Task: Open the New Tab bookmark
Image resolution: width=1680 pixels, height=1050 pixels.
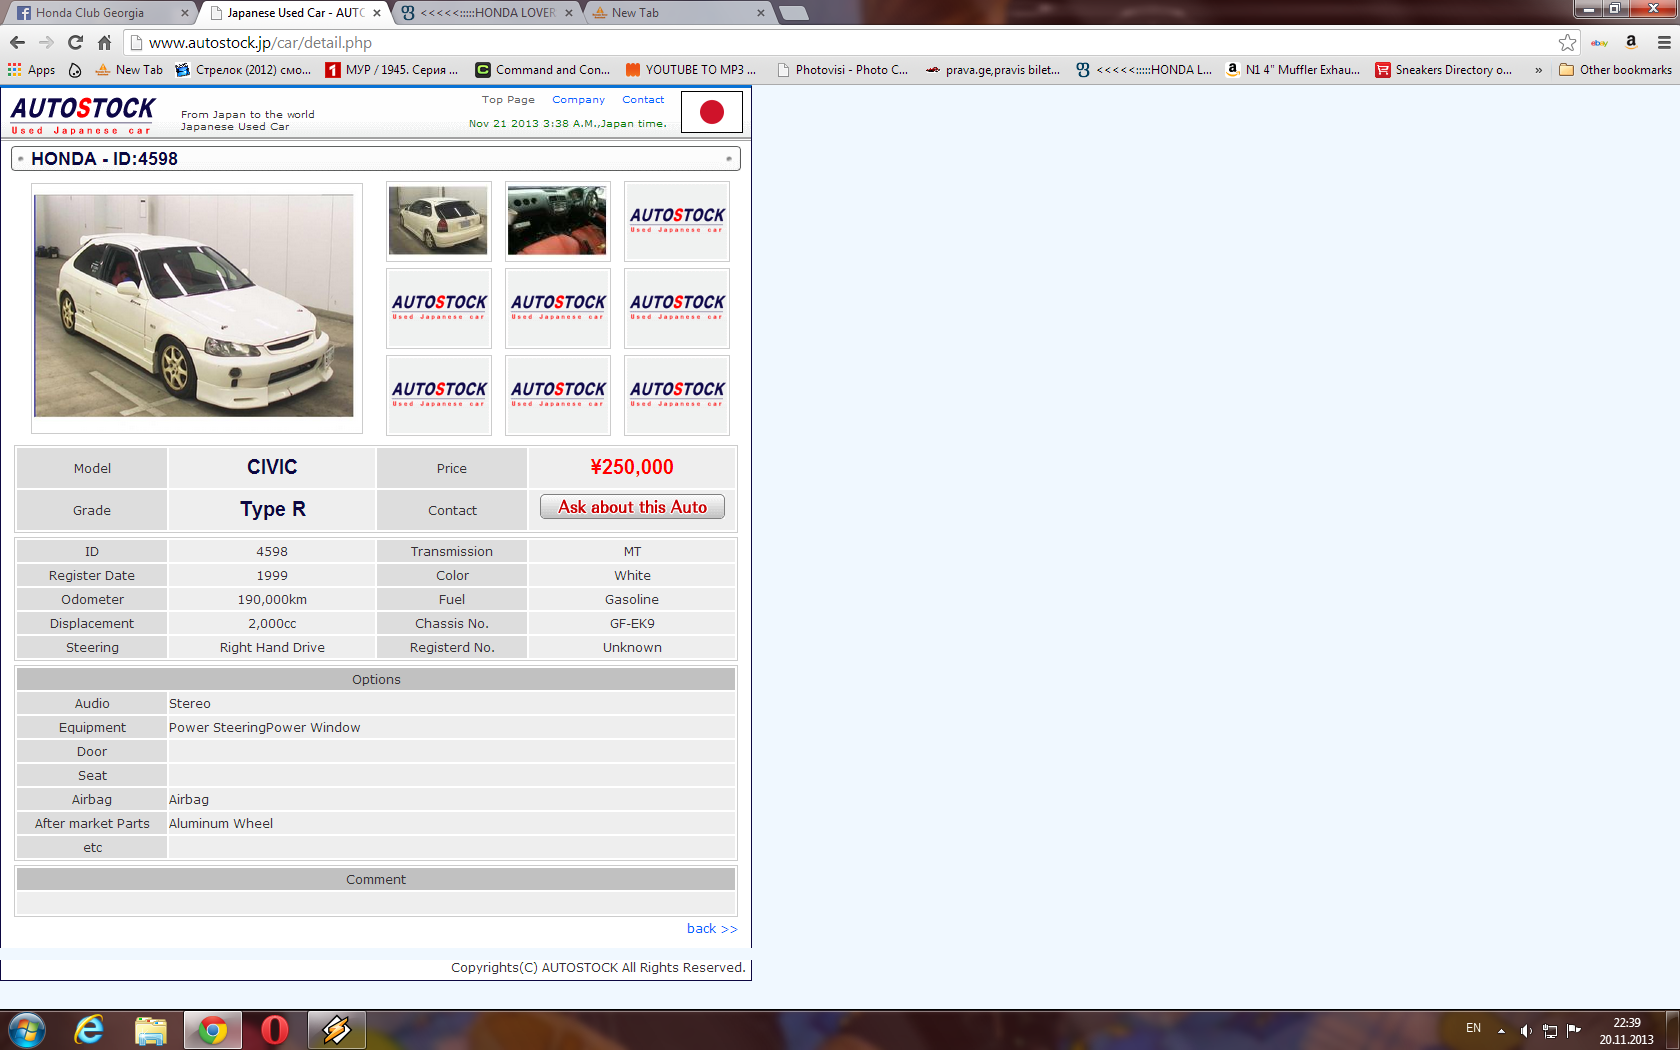Action: point(129,70)
